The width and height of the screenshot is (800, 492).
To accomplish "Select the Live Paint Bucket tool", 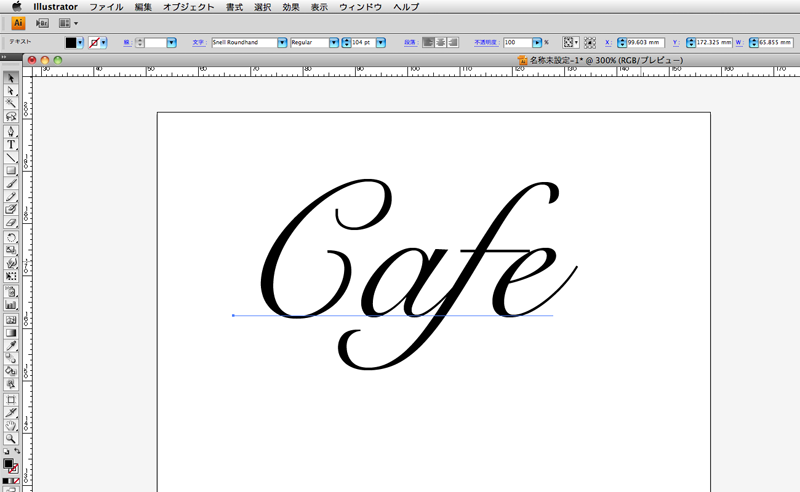I will [11, 372].
